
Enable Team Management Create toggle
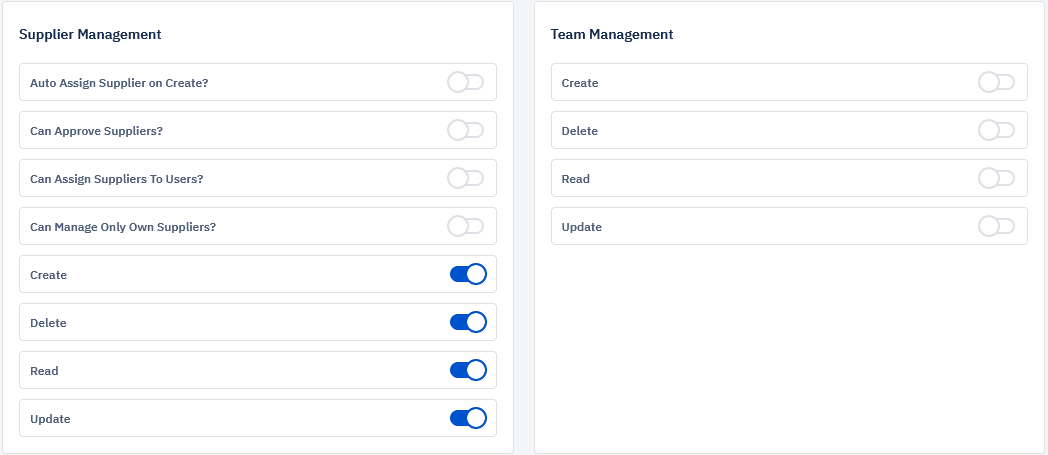[997, 83]
